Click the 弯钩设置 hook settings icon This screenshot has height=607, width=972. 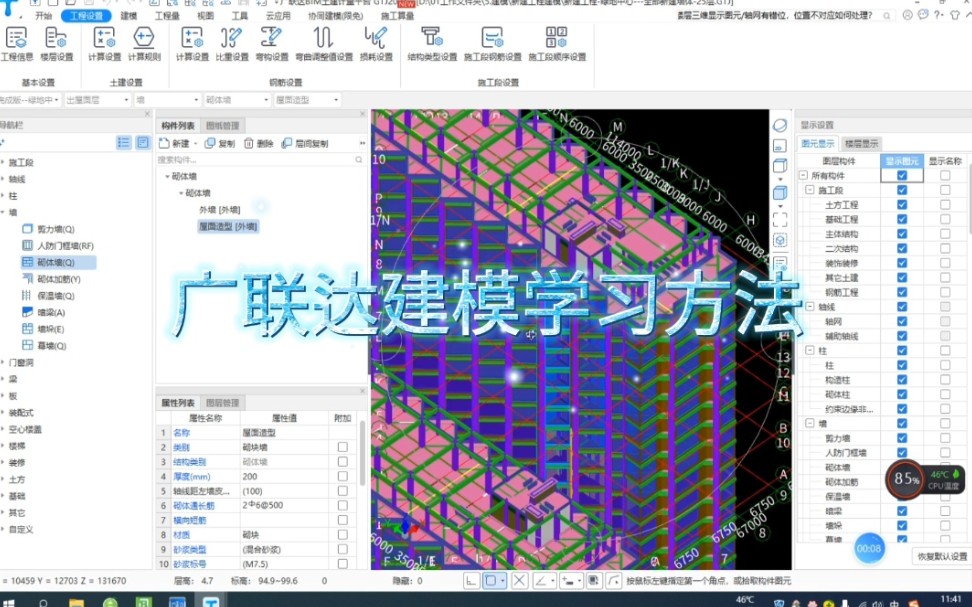click(x=271, y=40)
